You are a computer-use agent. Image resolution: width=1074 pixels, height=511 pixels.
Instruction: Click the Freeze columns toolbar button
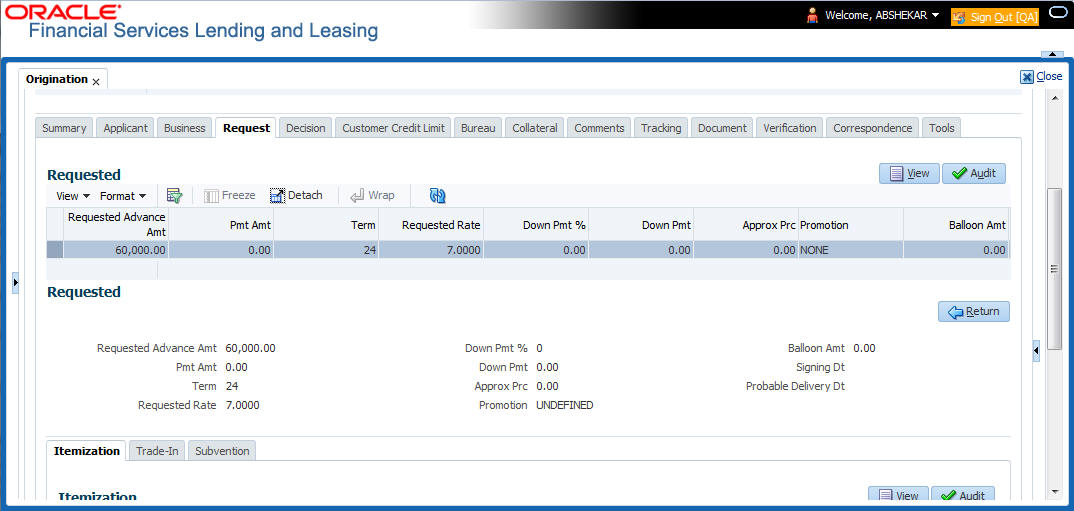click(229, 196)
